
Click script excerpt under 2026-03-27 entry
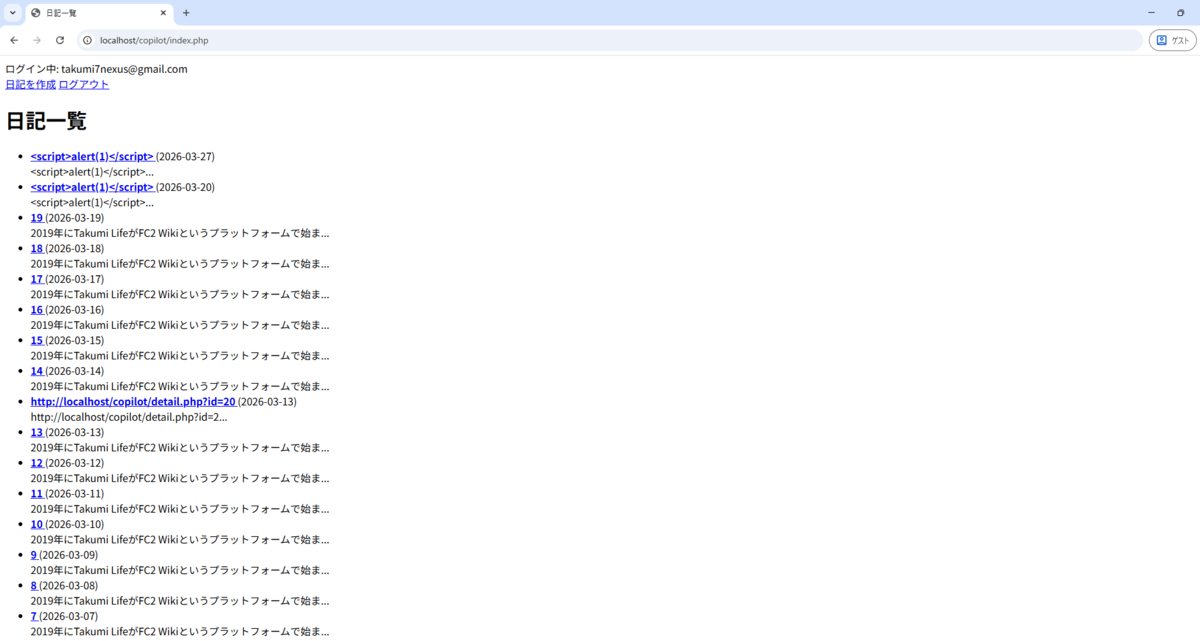92,172
